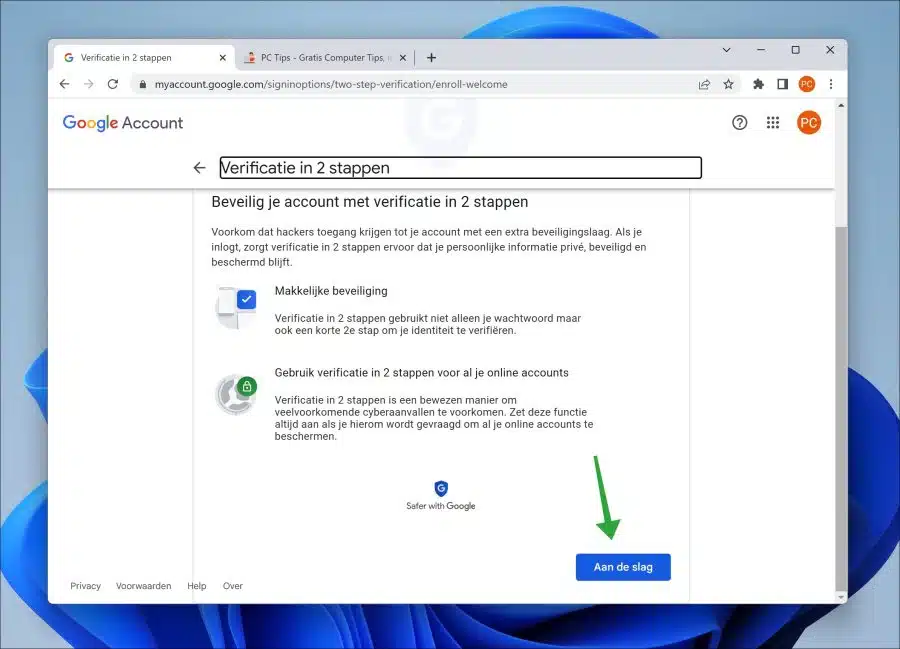This screenshot has height=649, width=900.
Task: Click the lock icon in address bar
Action: (x=143, y=84)
